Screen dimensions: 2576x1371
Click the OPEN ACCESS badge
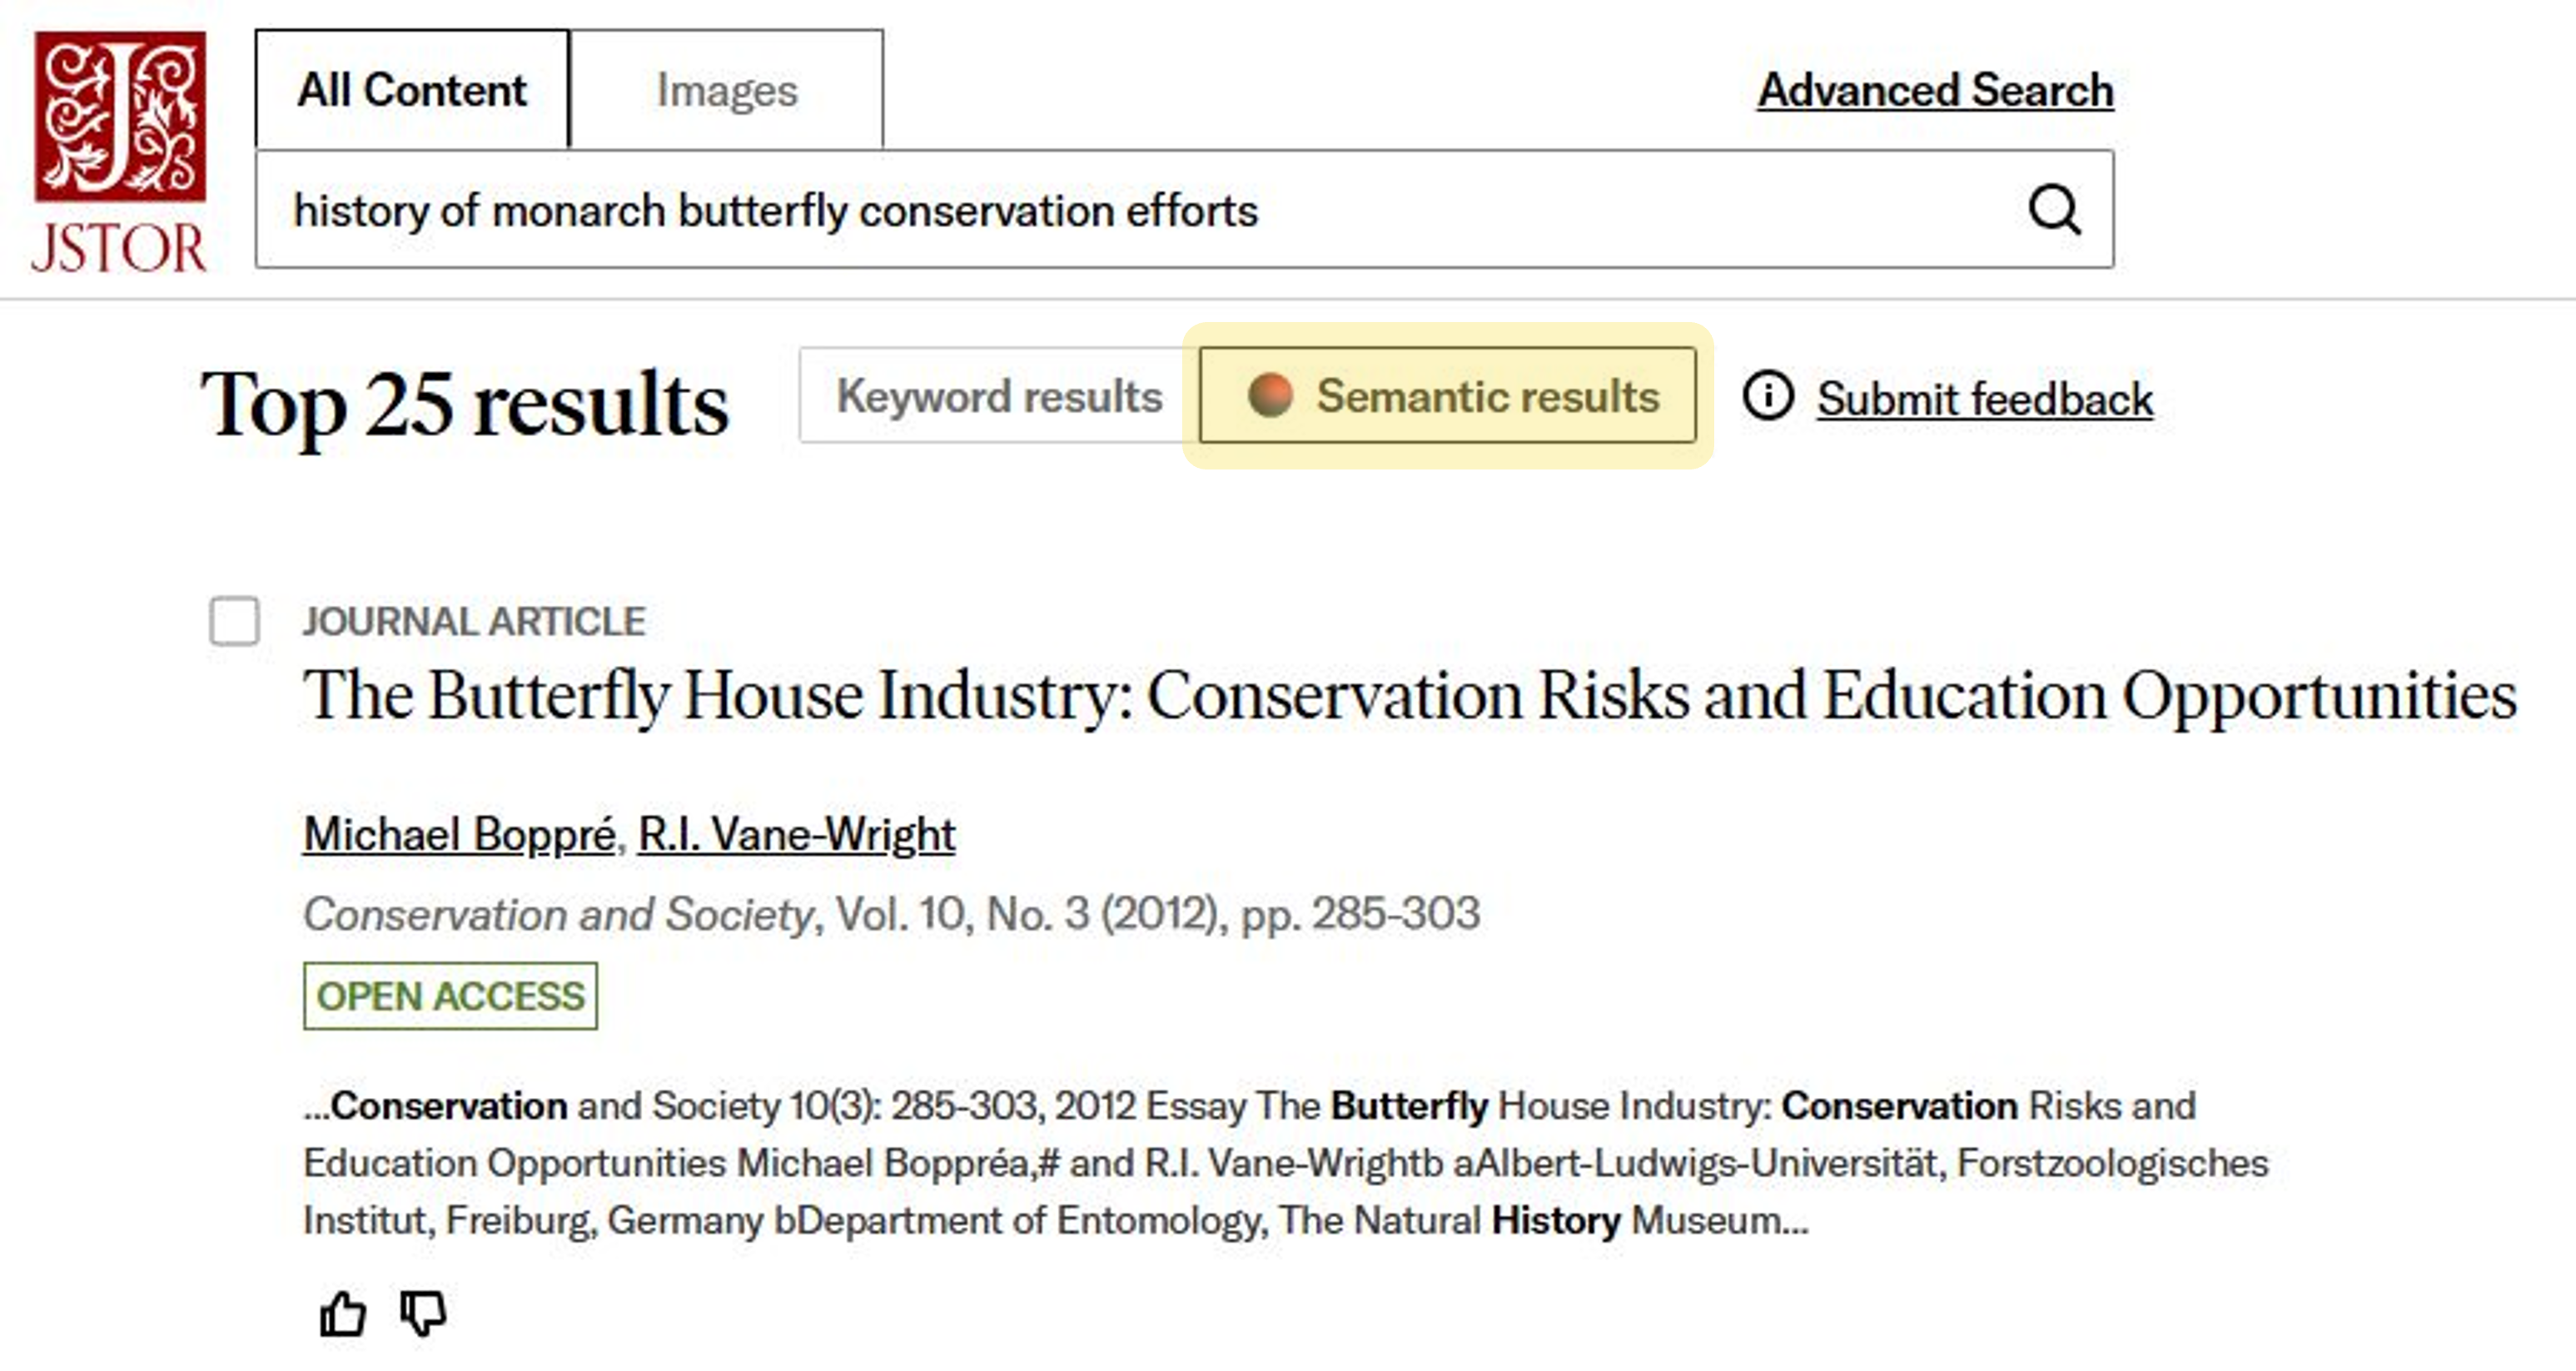[x=450, y=996]
